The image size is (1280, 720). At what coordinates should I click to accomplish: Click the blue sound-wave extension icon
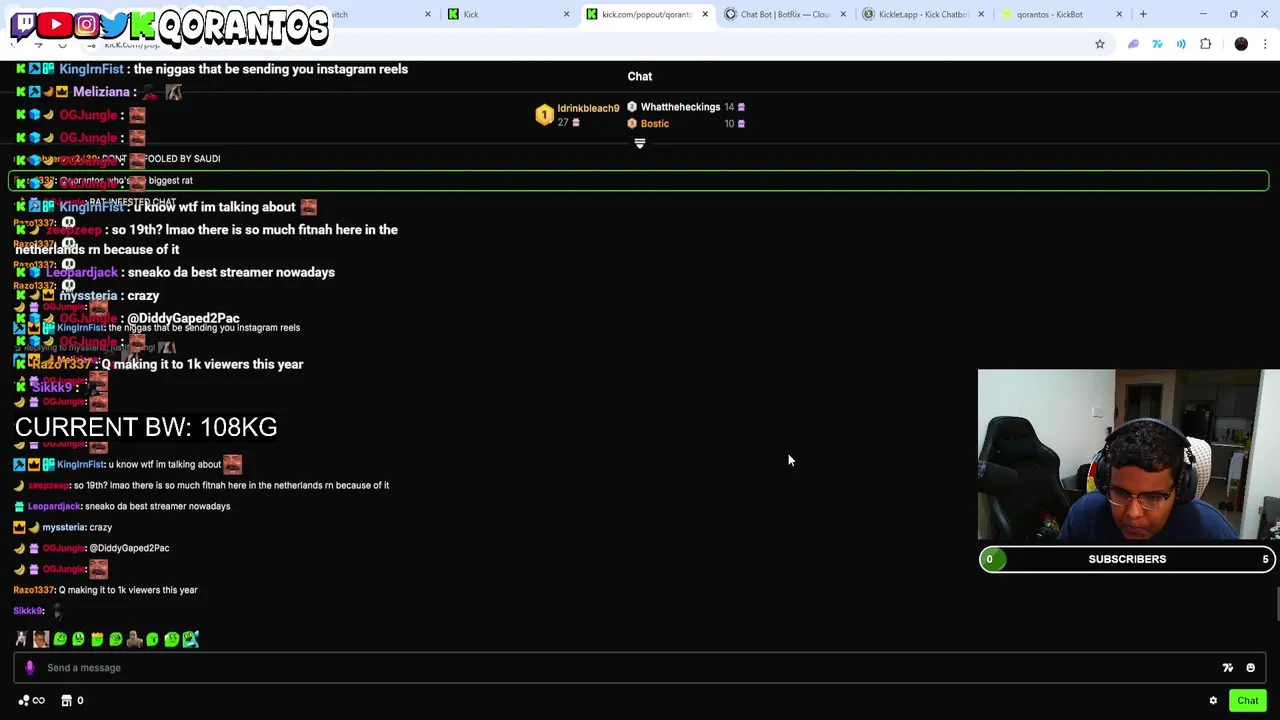tap(1181, 44)
